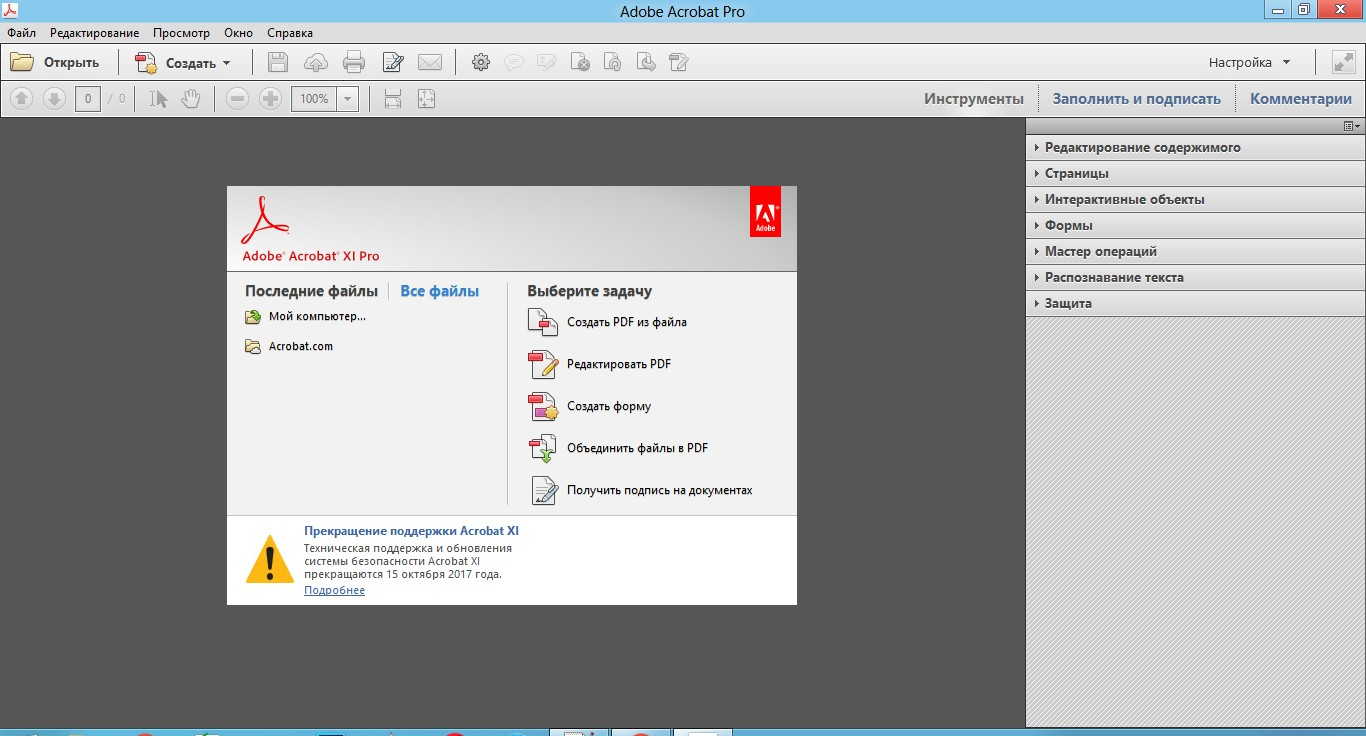Click the settings gear icon
The image size is (1366, 736).
481,62
